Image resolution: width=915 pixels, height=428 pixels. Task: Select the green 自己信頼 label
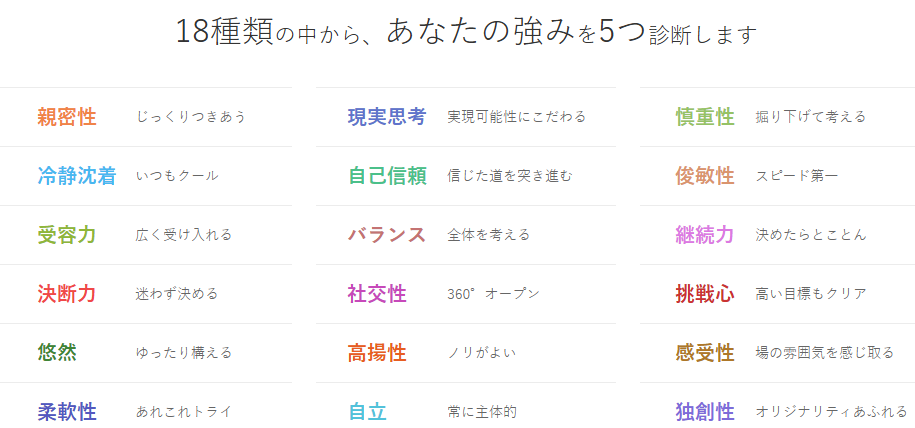(x=387, y=176)
